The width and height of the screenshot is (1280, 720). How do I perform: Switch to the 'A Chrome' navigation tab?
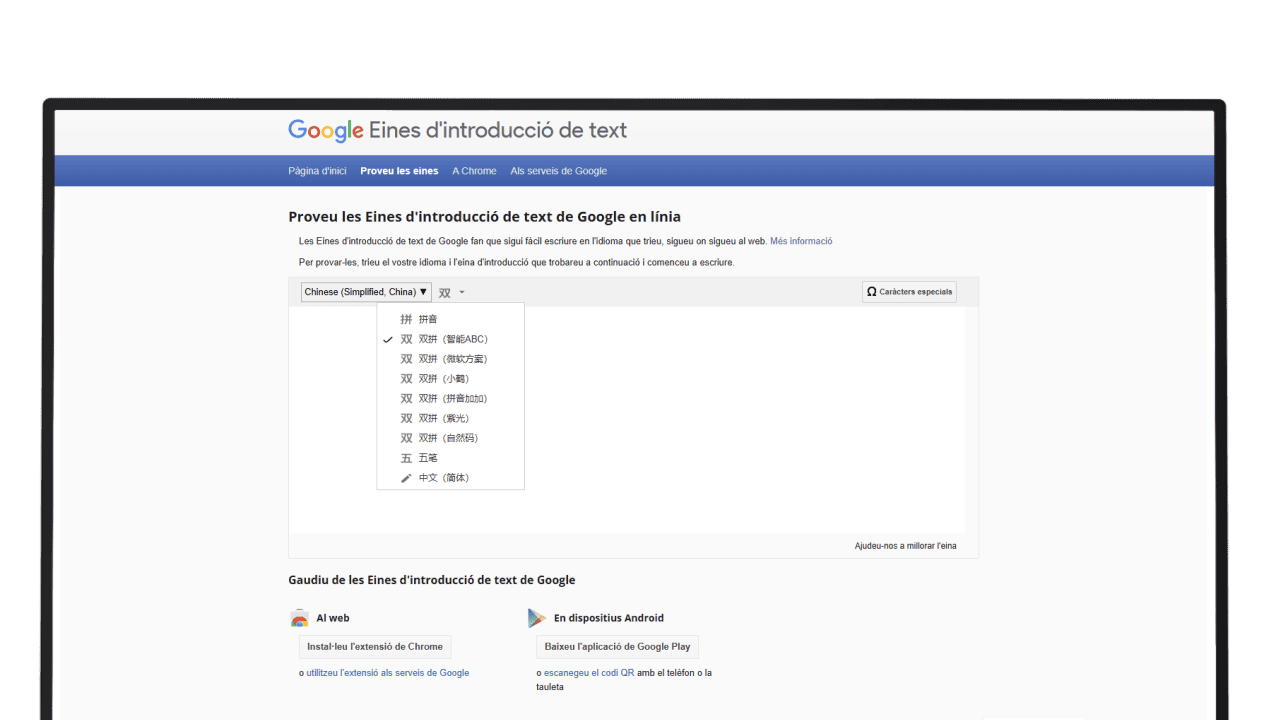tap(474, 170)
